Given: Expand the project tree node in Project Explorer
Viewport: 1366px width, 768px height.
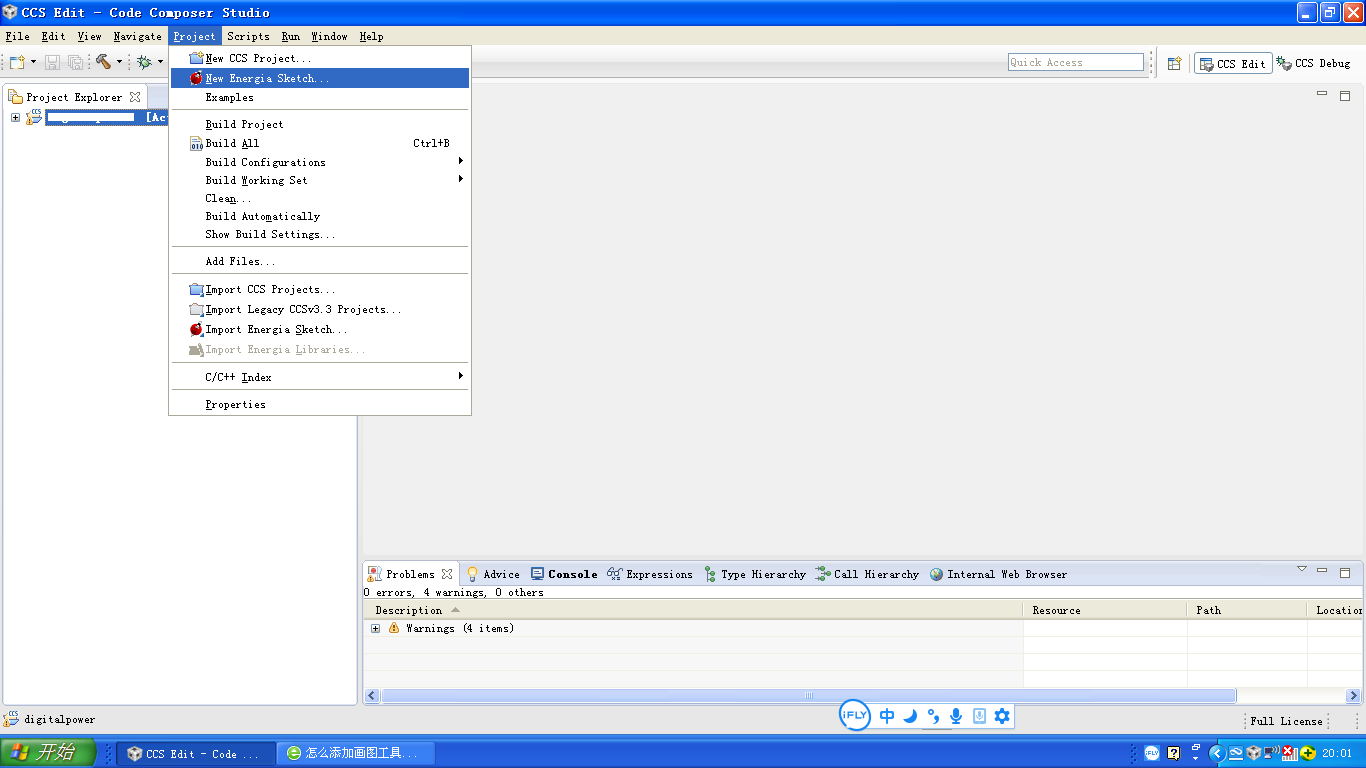Looking at the screenshot, I should (15, 117).
